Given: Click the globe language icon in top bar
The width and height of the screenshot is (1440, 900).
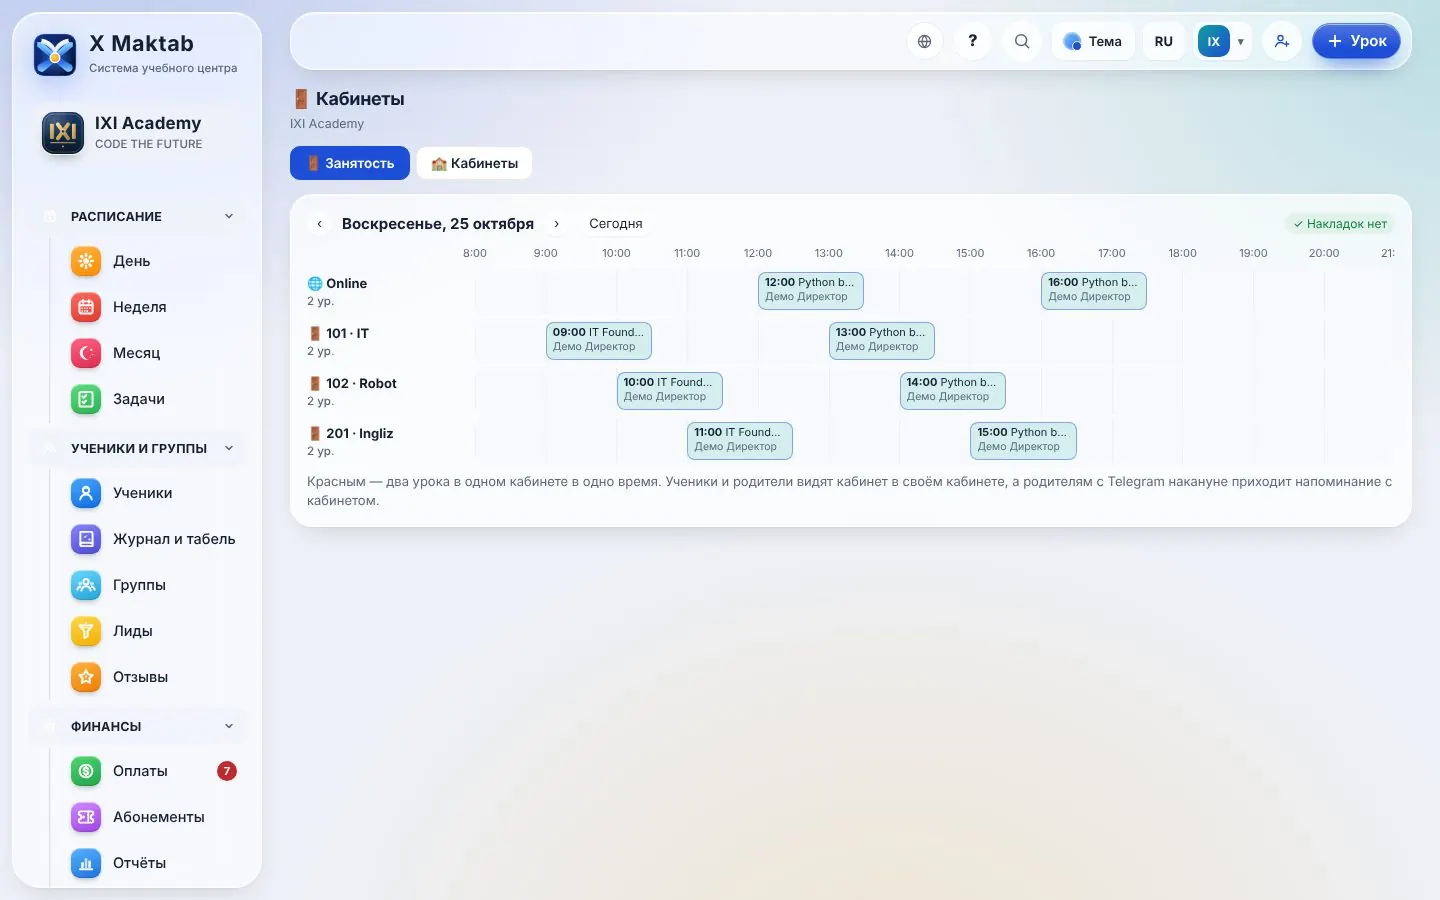Looking at the screenshot, I should click(x=924, y=41).
